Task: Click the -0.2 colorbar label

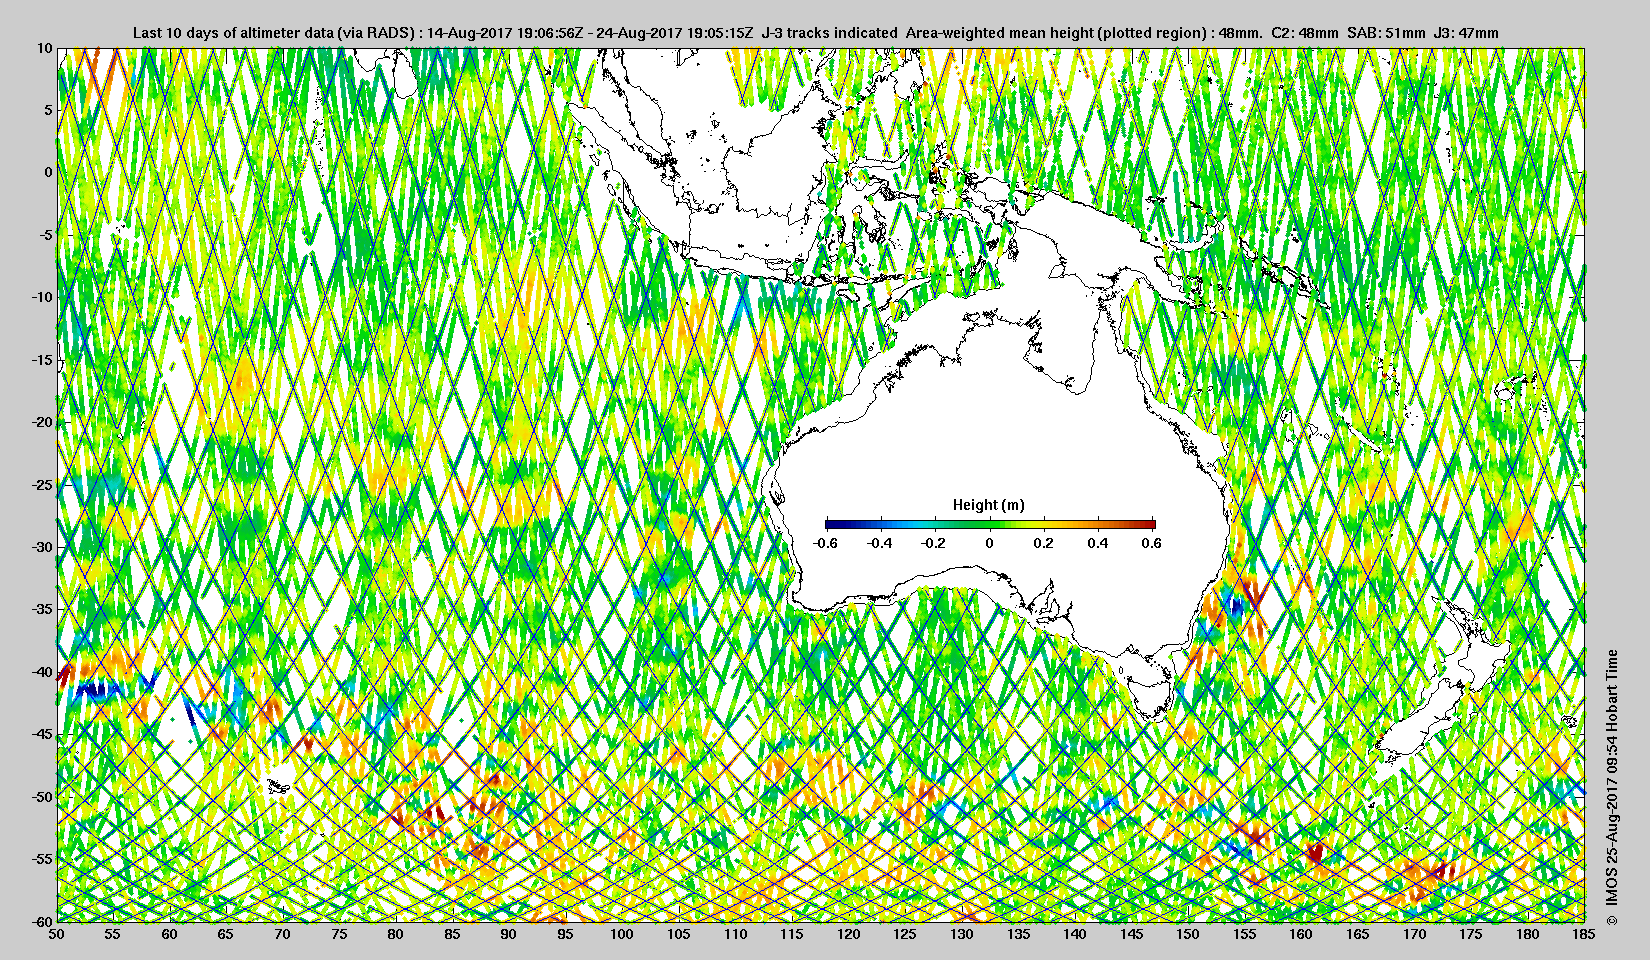Action: click(934, 543)
